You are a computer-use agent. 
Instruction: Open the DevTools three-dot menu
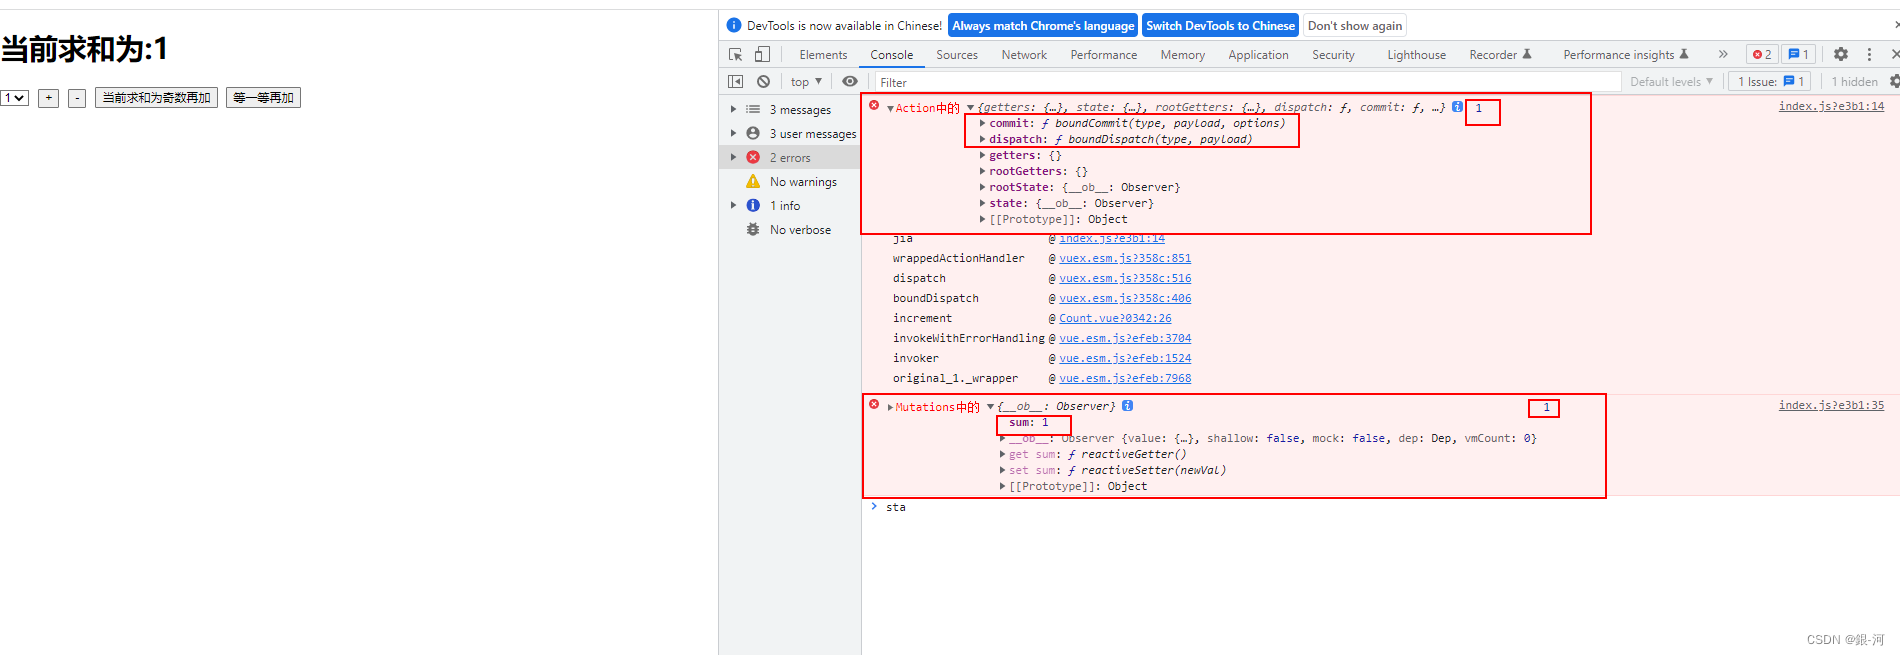coord(1869,55)
